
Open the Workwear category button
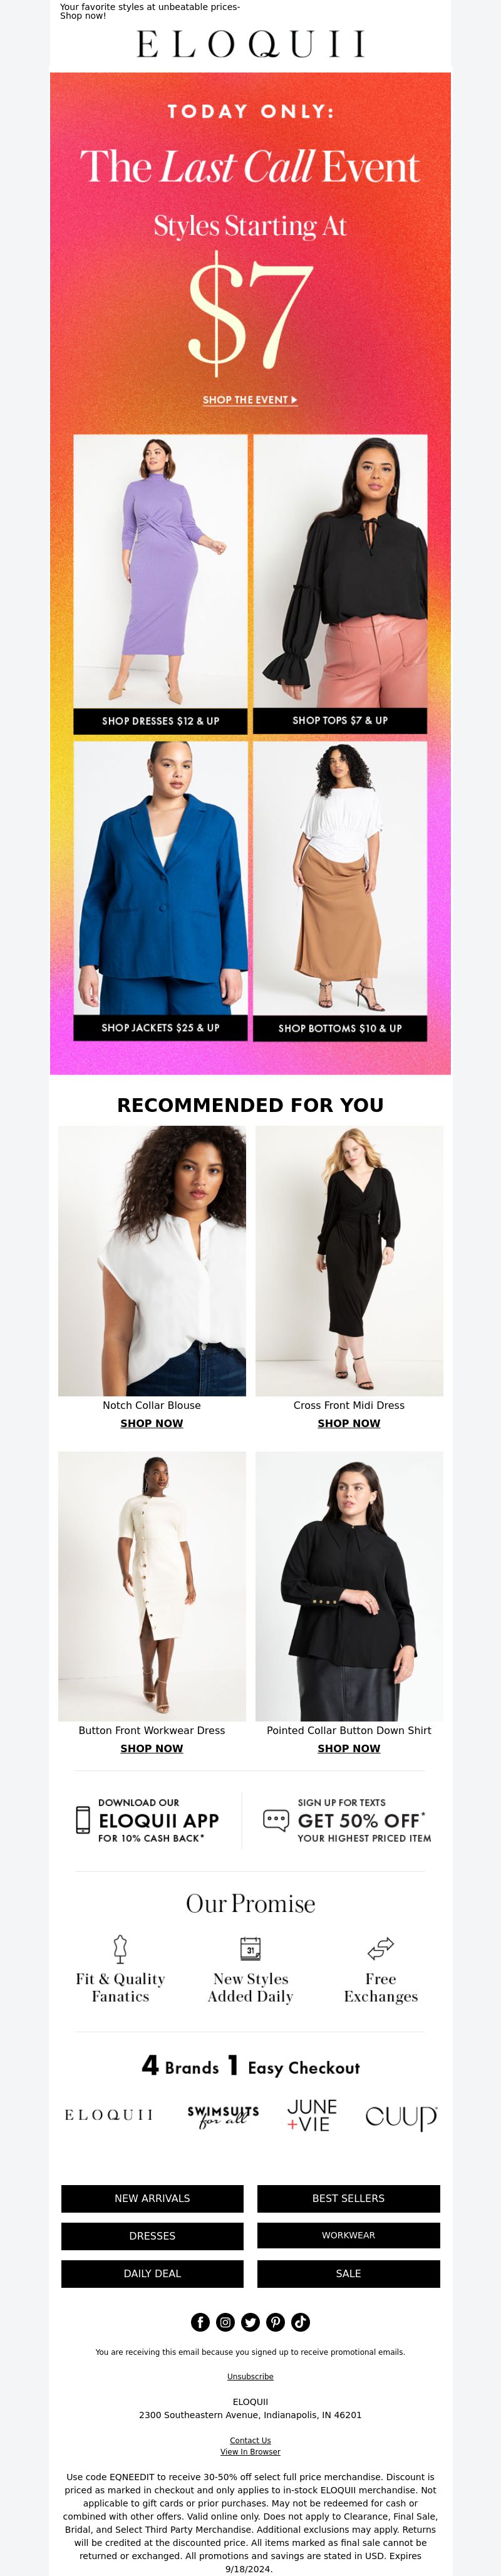pos(348,2234)
